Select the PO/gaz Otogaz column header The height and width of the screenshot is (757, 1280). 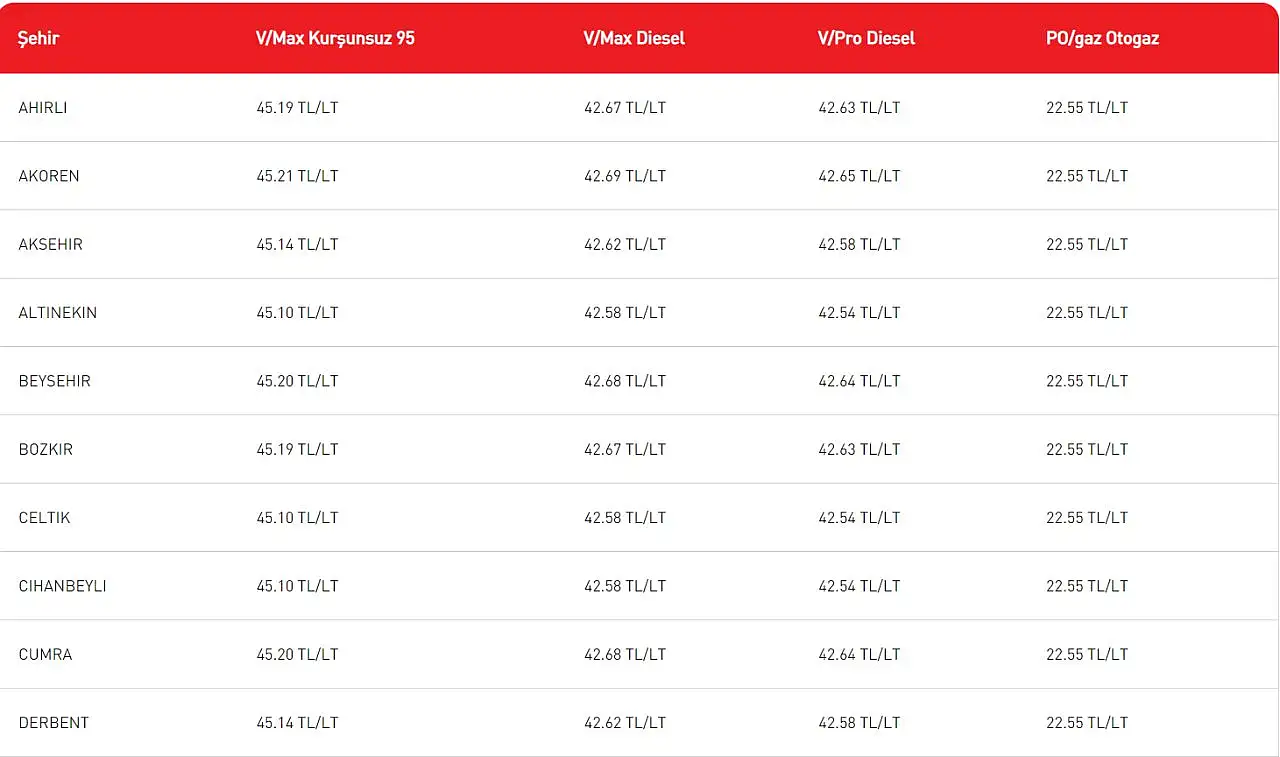(1102, 39)
